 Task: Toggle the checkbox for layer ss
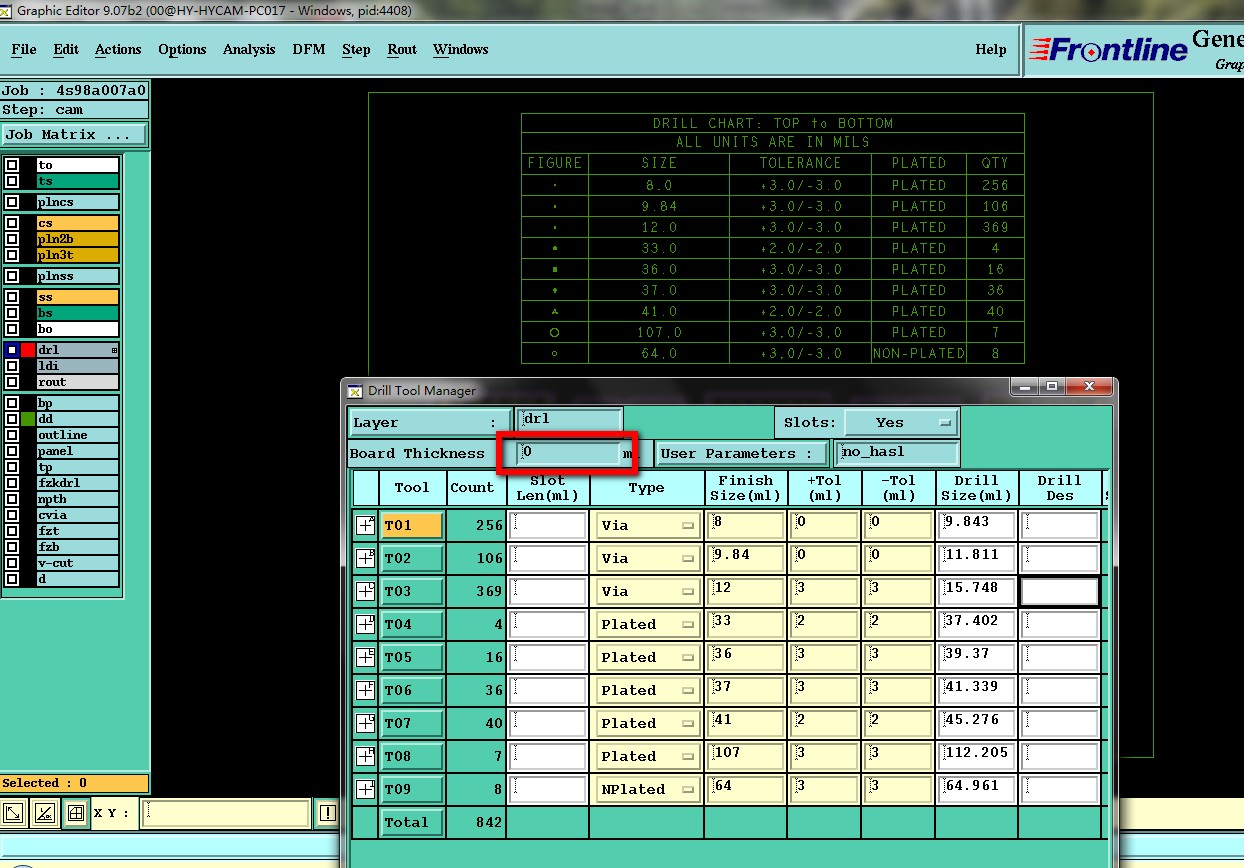tap(12, 297)
